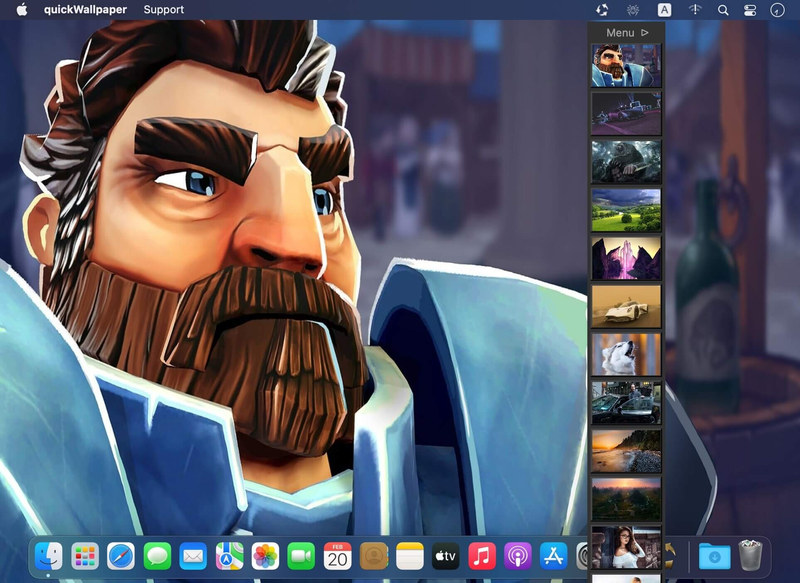Open Apple TV in the Dock
The width and height of the screenshot is (800, 583).
446,556
